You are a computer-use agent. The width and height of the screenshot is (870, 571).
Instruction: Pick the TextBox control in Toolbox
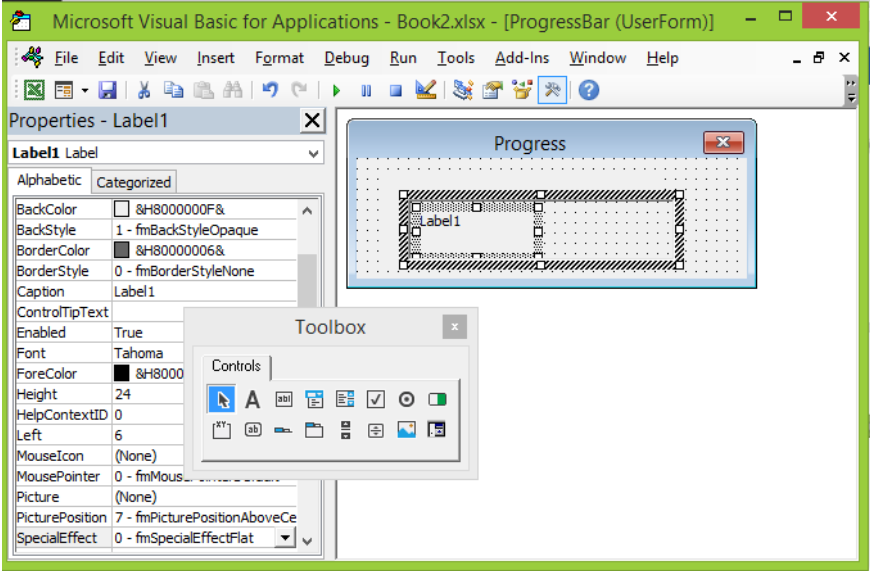pos(284,399)
